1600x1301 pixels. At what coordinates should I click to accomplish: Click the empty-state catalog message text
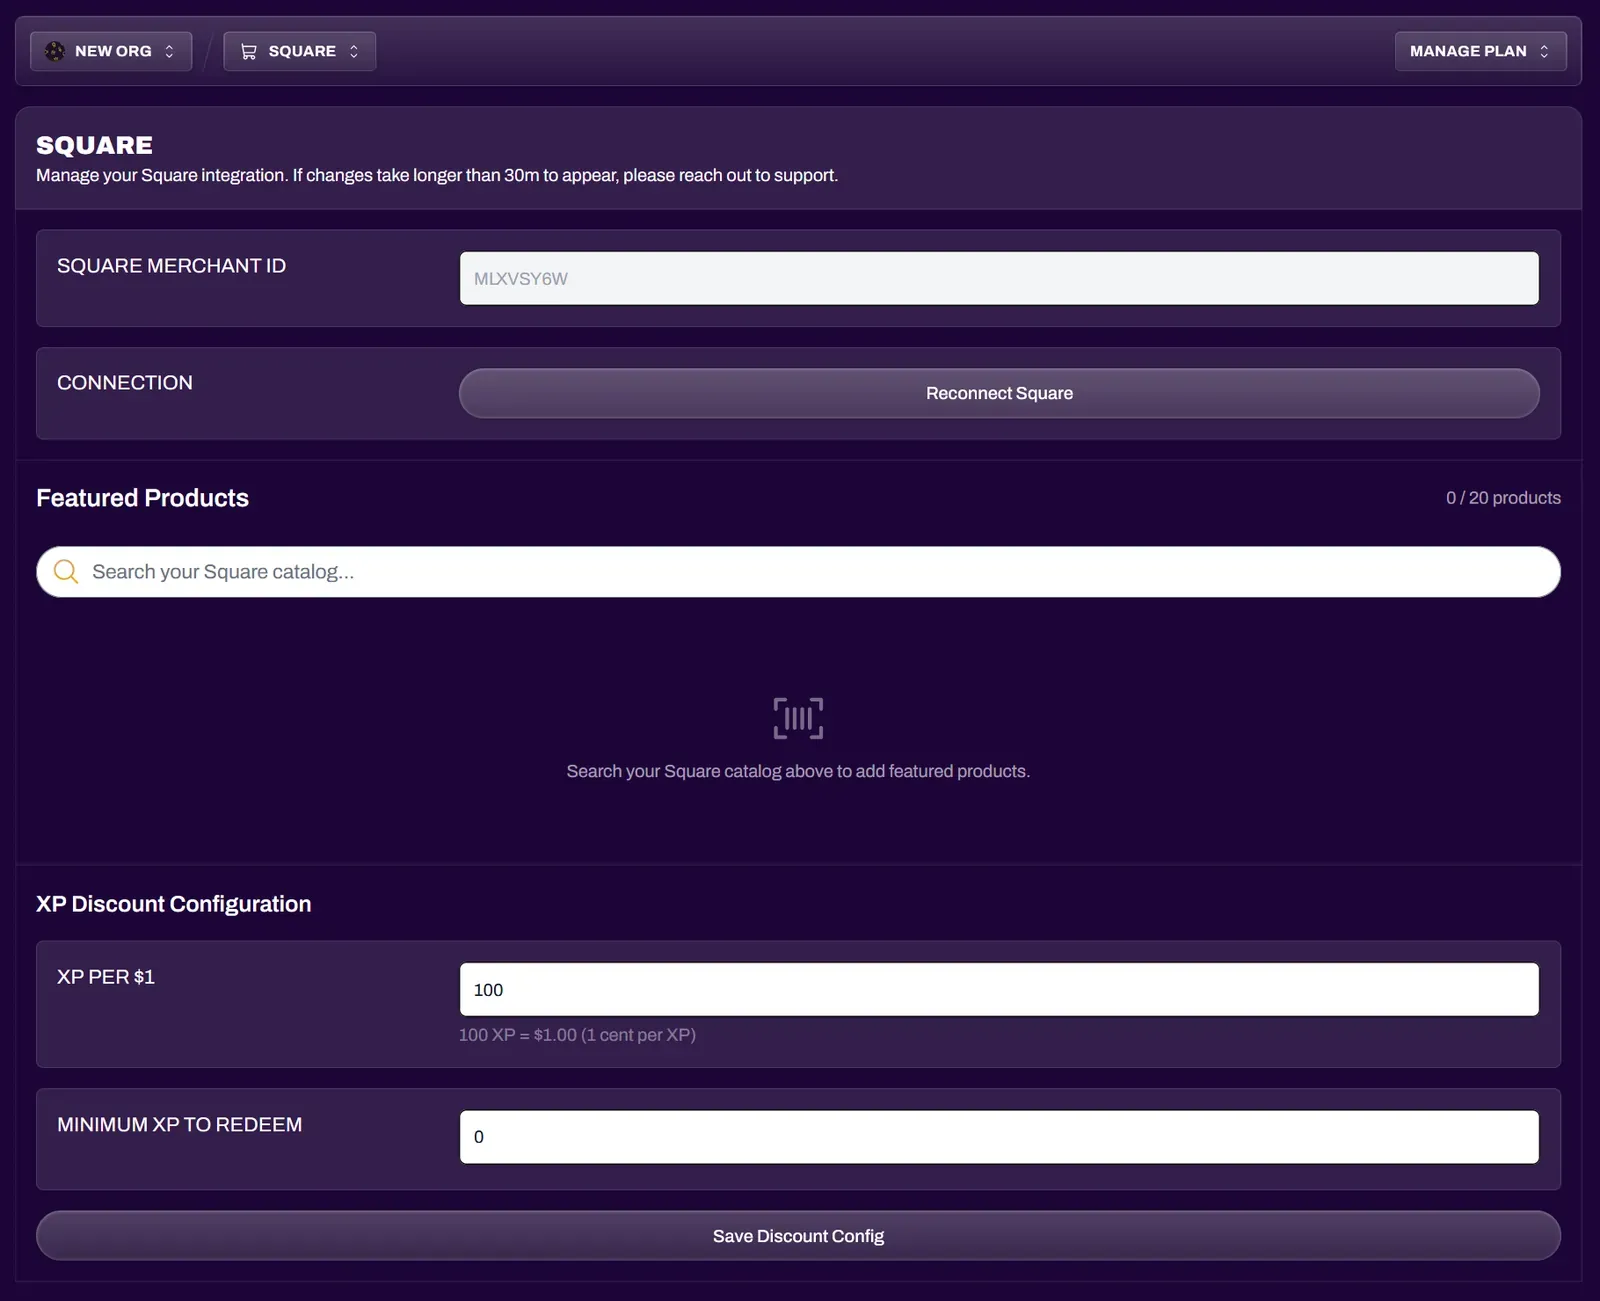[x=798, y=771]
